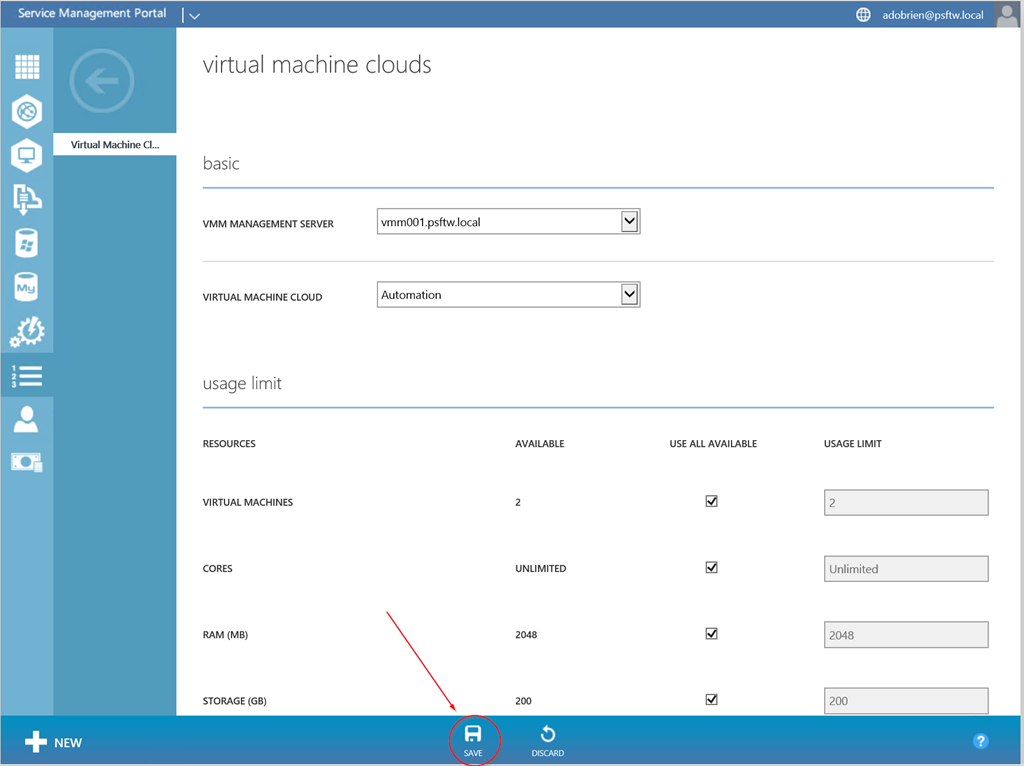Click the RESOURCES column header
The image size is (1024, 766).
(x=229, y=443)
